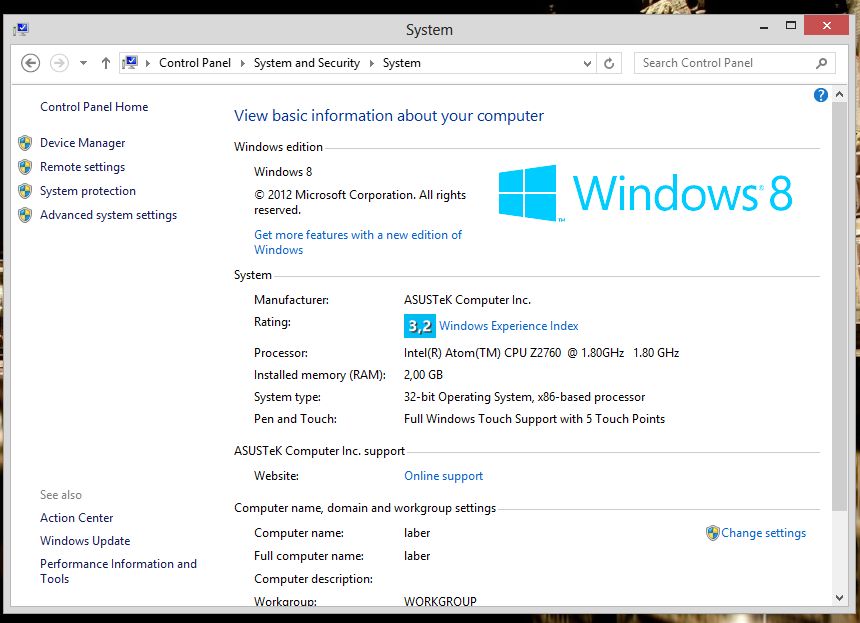
Task: Expand the chevron after System and Security
Action: click(371, 63)
